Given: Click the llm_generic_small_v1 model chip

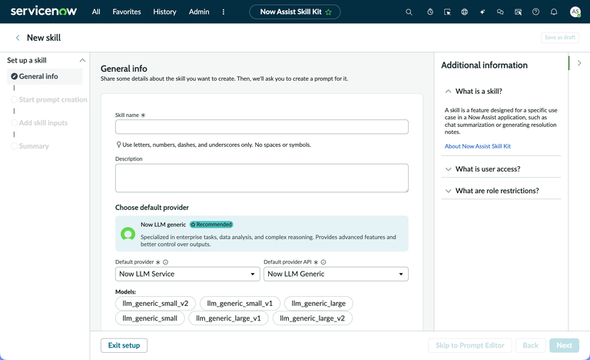Looking at the screenshot, I should (x=240, y=304).
